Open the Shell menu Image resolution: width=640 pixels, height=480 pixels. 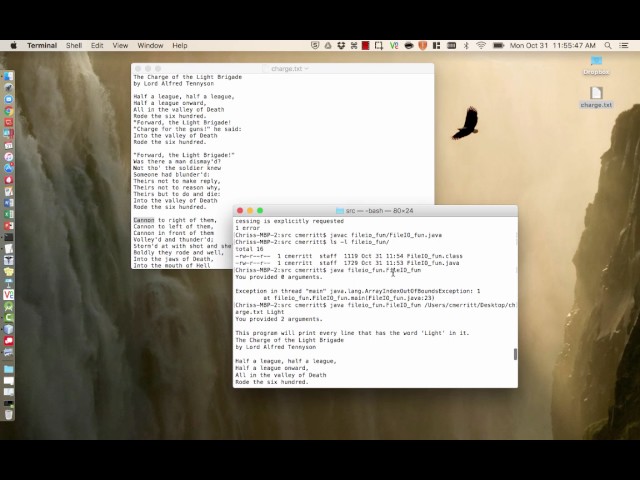pos(74,46)
